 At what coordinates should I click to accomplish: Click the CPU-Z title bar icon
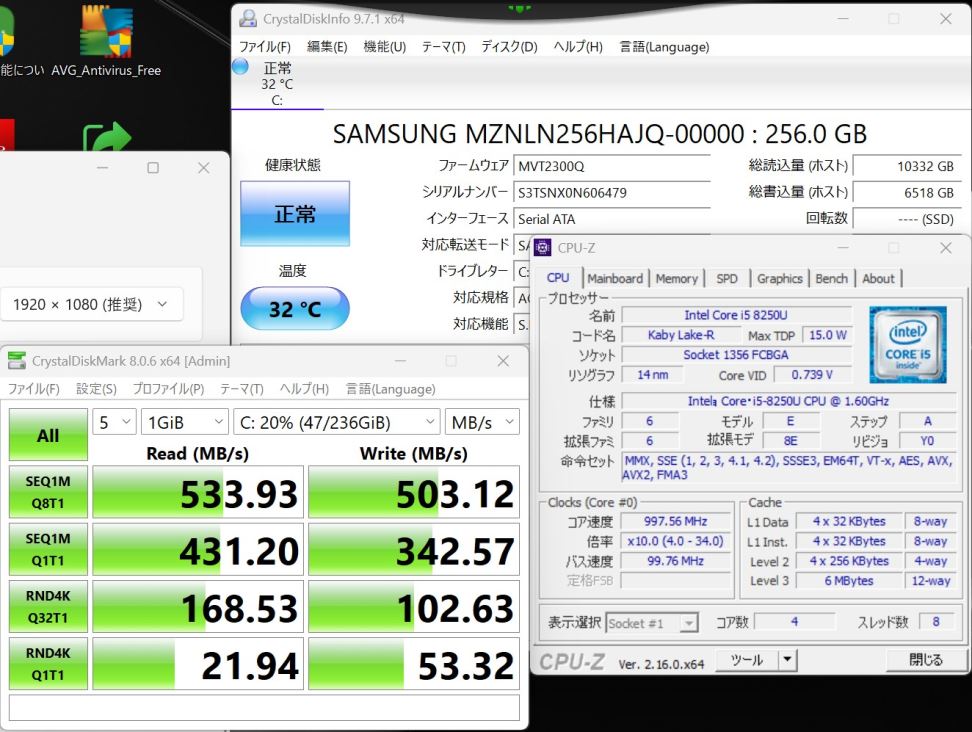pyautogui.click(x=542, y=248)
